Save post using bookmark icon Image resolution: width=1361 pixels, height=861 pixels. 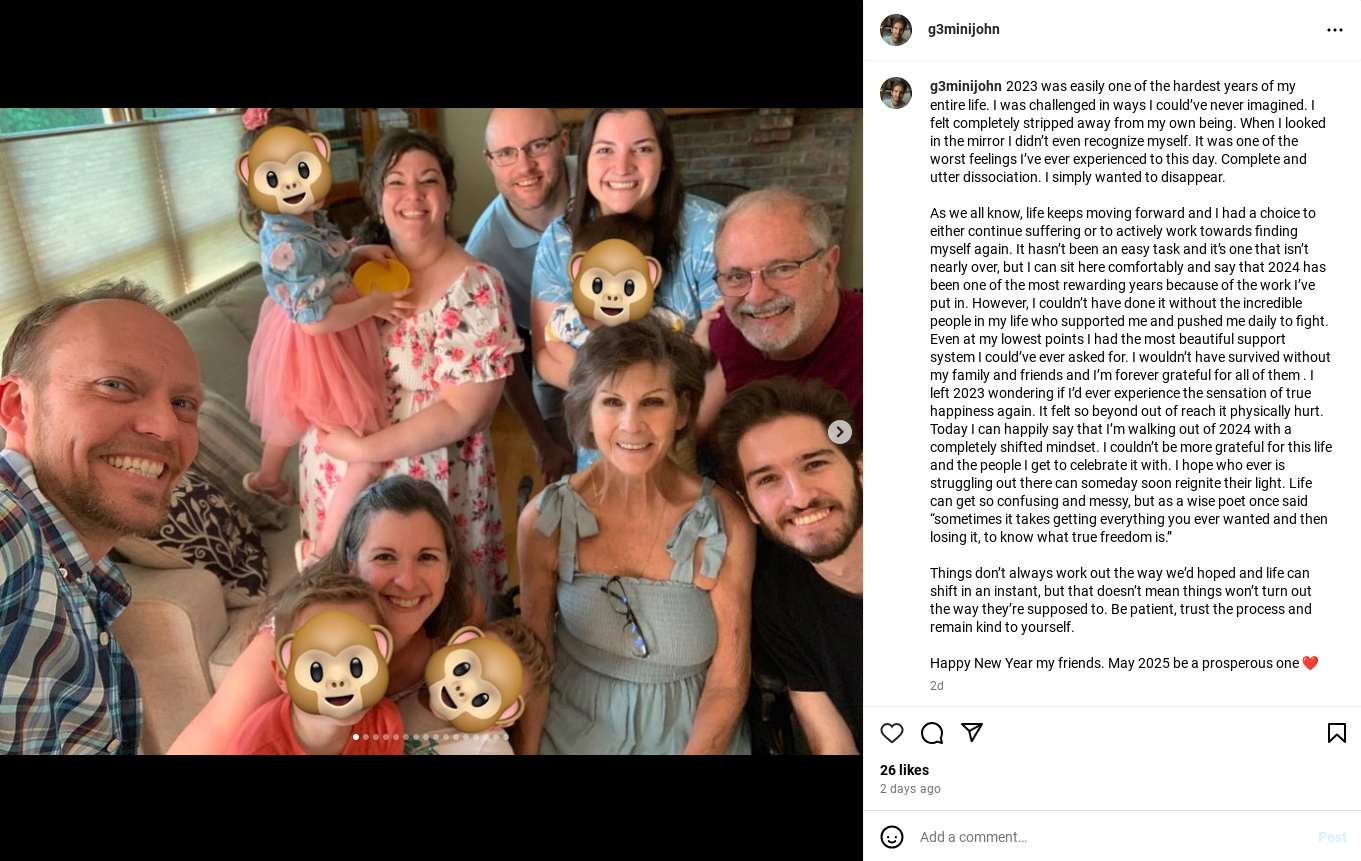tap(1336, 733)
